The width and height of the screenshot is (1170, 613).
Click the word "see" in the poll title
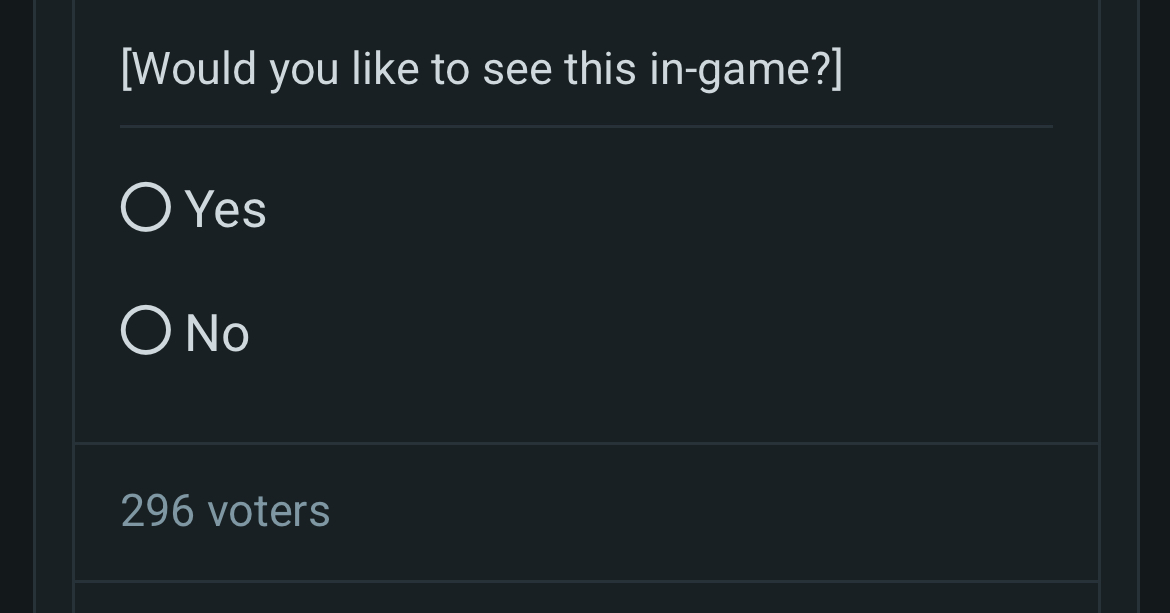[x=517, y=70]
